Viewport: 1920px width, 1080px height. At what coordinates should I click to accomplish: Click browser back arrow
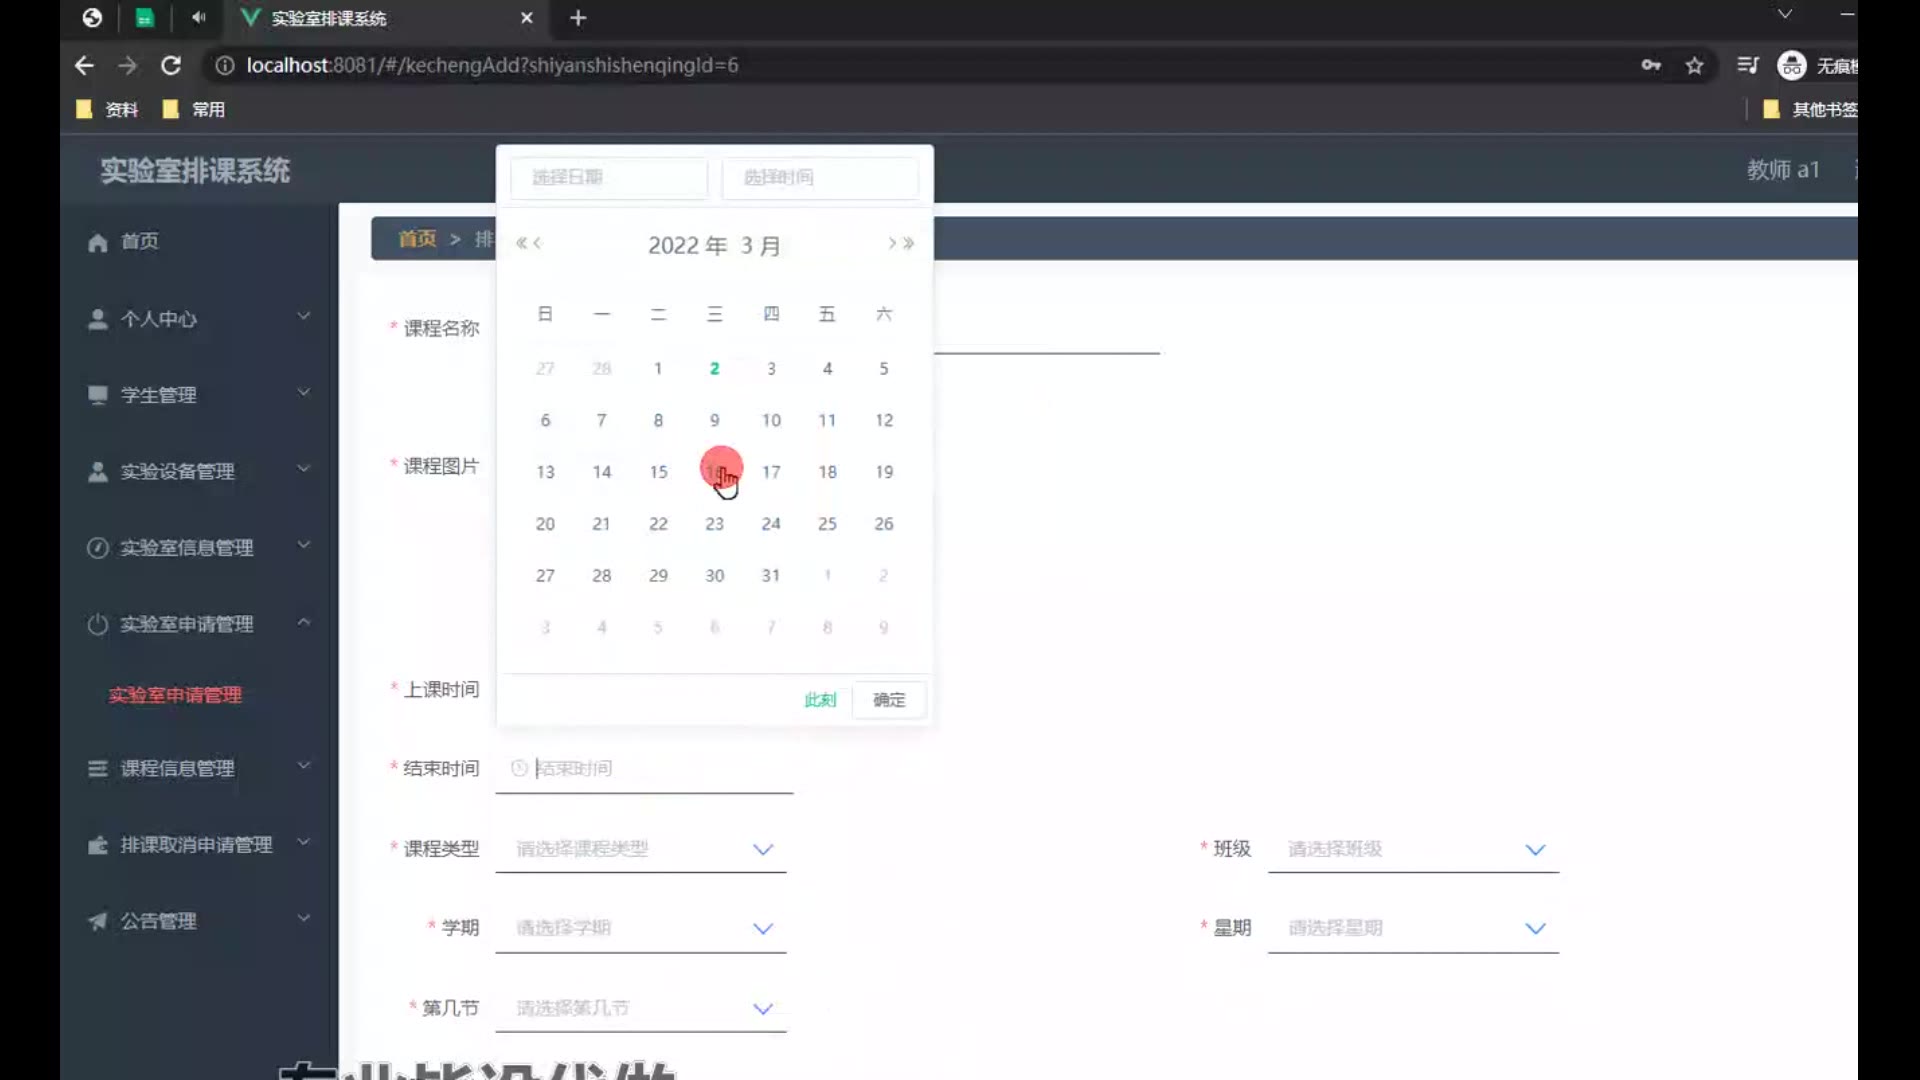coord(84,66)
